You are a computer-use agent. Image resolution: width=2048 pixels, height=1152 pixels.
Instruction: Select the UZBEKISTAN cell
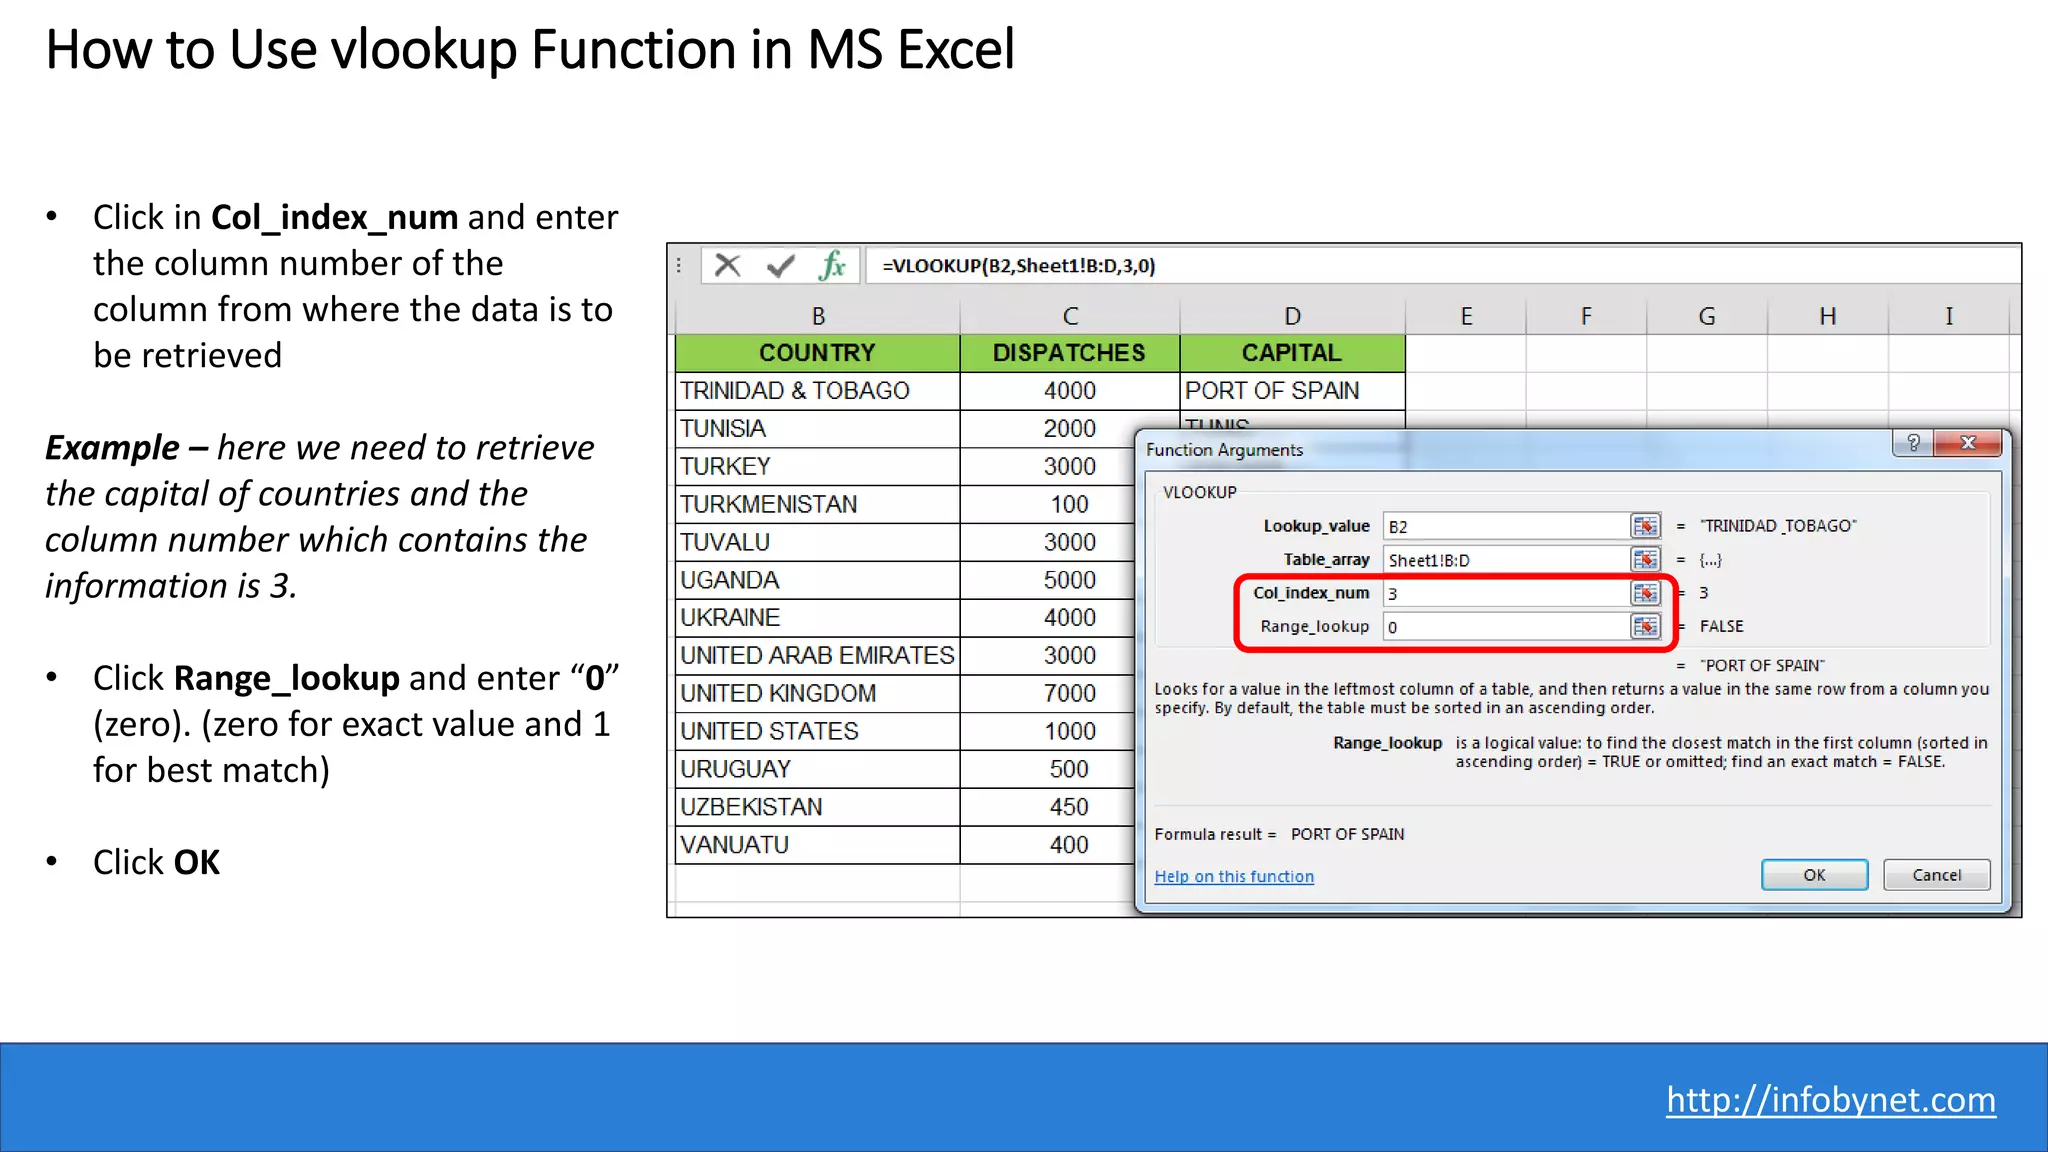pyautogui.click(x=818, y=807)
